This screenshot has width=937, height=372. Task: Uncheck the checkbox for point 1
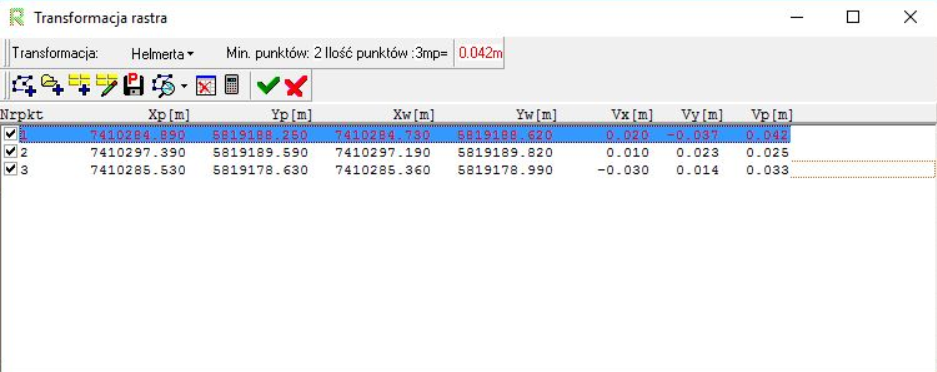click(10, 134)
